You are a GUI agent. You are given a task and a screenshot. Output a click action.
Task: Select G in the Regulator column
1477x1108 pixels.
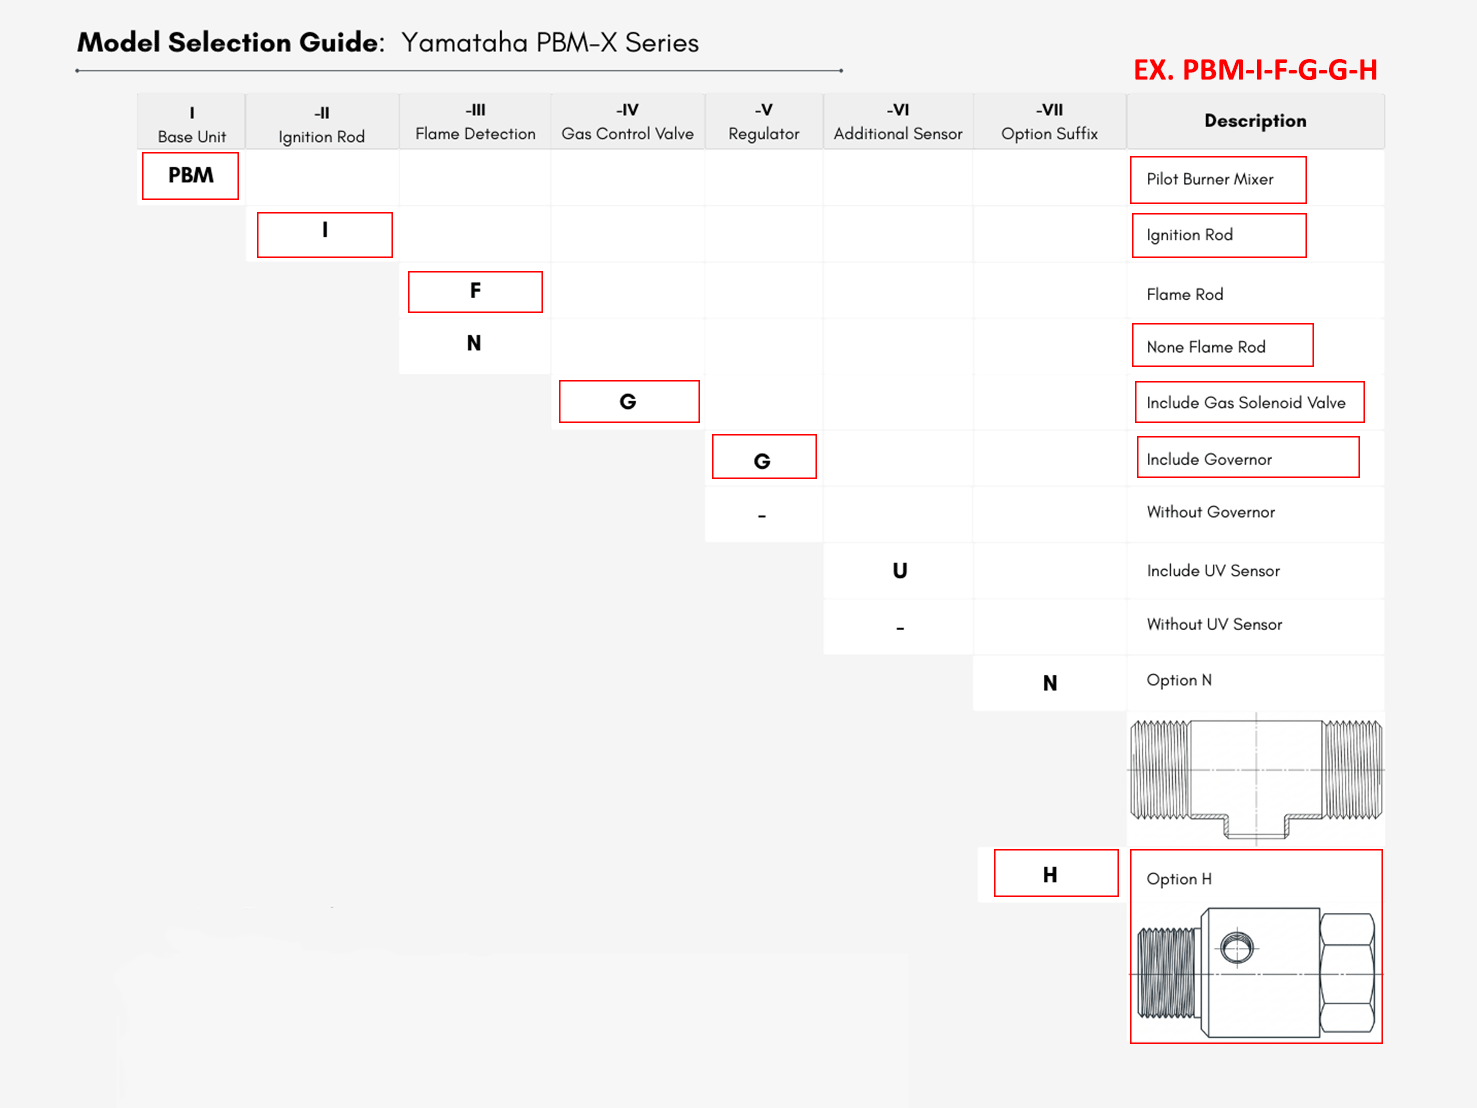pyautogui.click(x=763, y=458)
